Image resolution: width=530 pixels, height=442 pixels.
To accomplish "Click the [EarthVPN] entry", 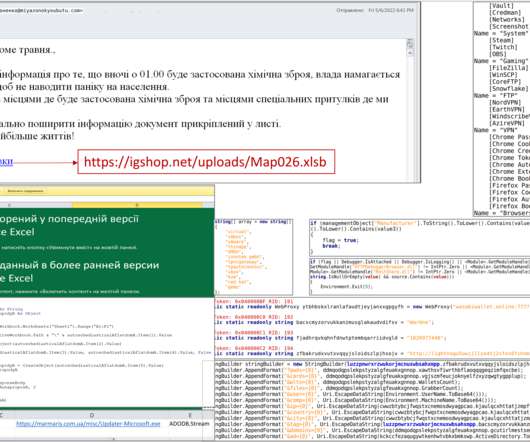I will (x=507, y=109).
